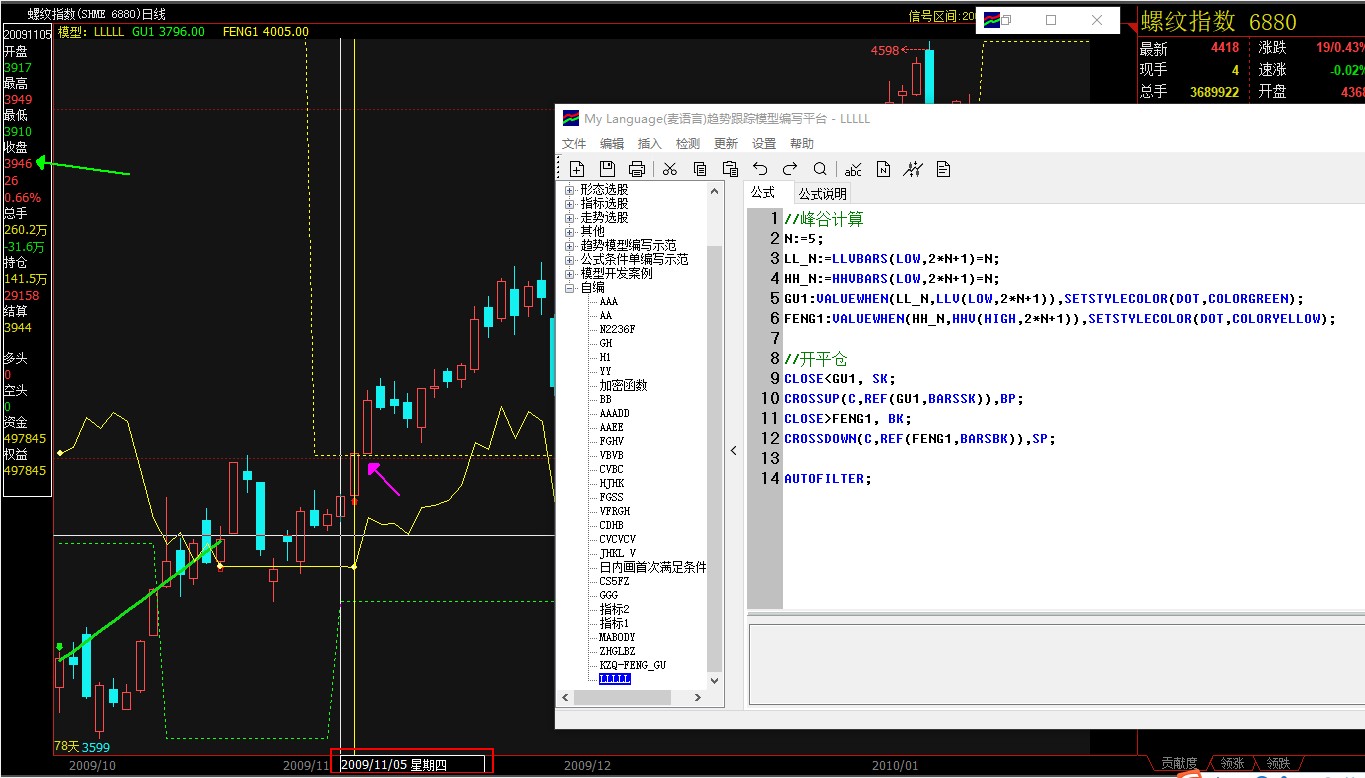Viewport: 1365px width, 778px height.
Task: Click the formula tree's vertical scrollbar
Action: [x=714, y=450]
